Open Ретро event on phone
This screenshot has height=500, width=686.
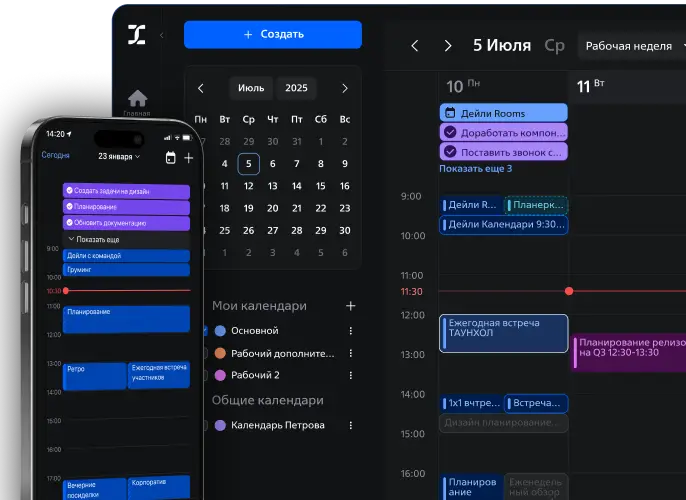click(94, 376)
